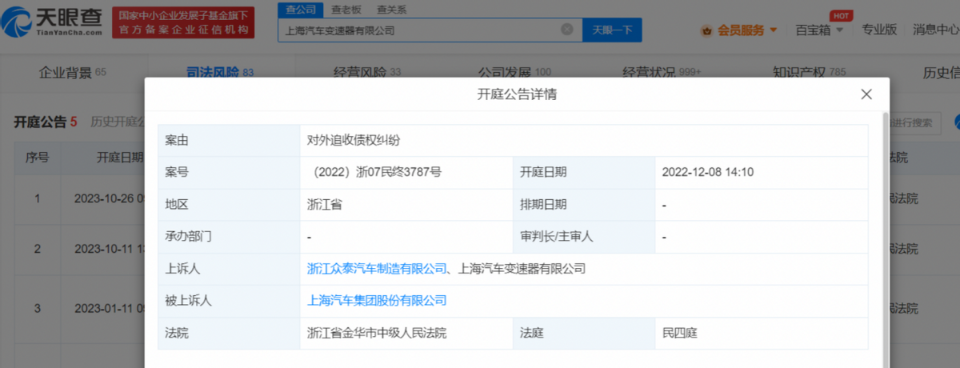
Task: Select the region value 浙江省
Action: click(324, 205)
